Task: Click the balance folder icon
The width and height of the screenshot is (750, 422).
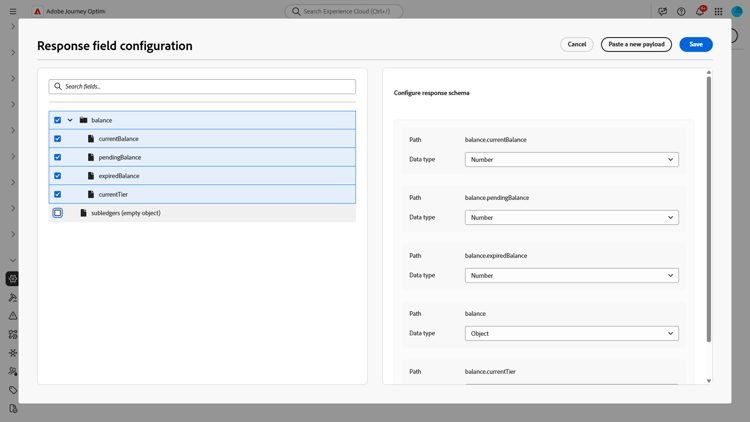Action: pos(84,120)
